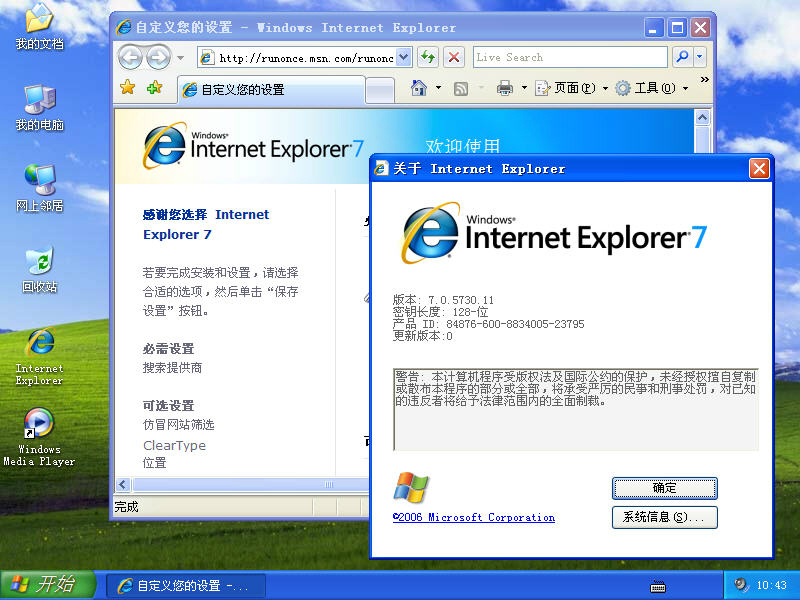The image size is (800, 600).
Task: Add current page to Favorites
Action: (x=154, y=87)
